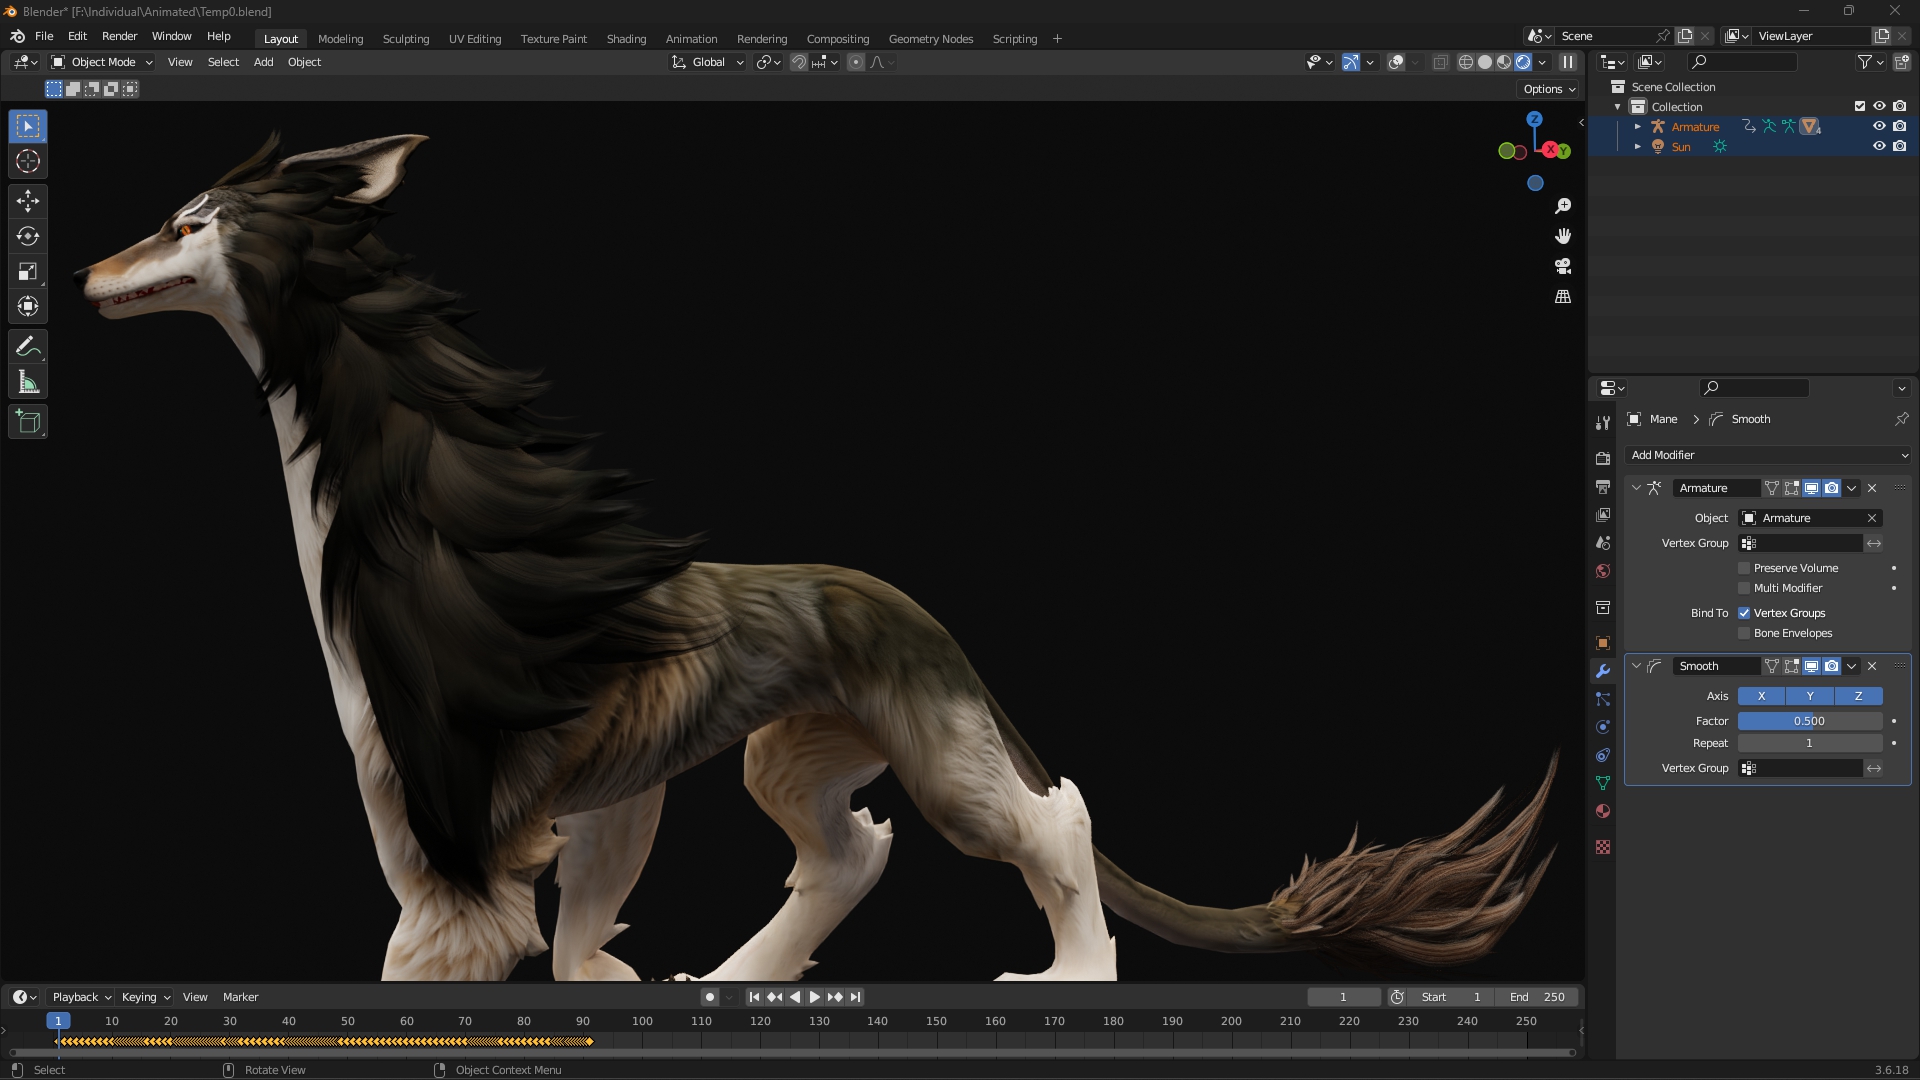This screenshot has width=1920, height=1080.
Task: Open the Add Modifier dropdown
Action: (1767, 455)
